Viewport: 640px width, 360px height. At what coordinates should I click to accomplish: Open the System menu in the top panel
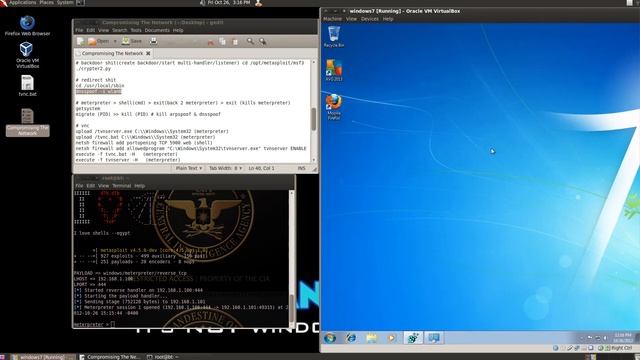point(65,2)
